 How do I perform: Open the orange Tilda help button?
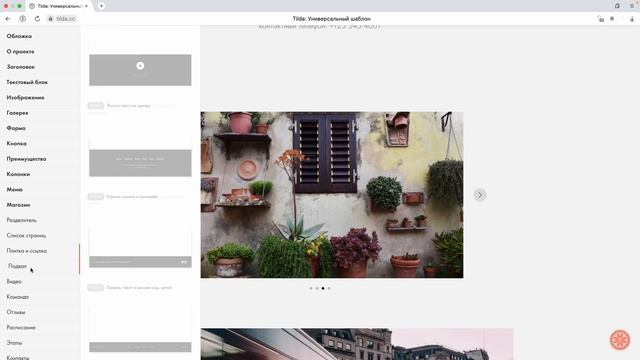click(x=620, y=340)
